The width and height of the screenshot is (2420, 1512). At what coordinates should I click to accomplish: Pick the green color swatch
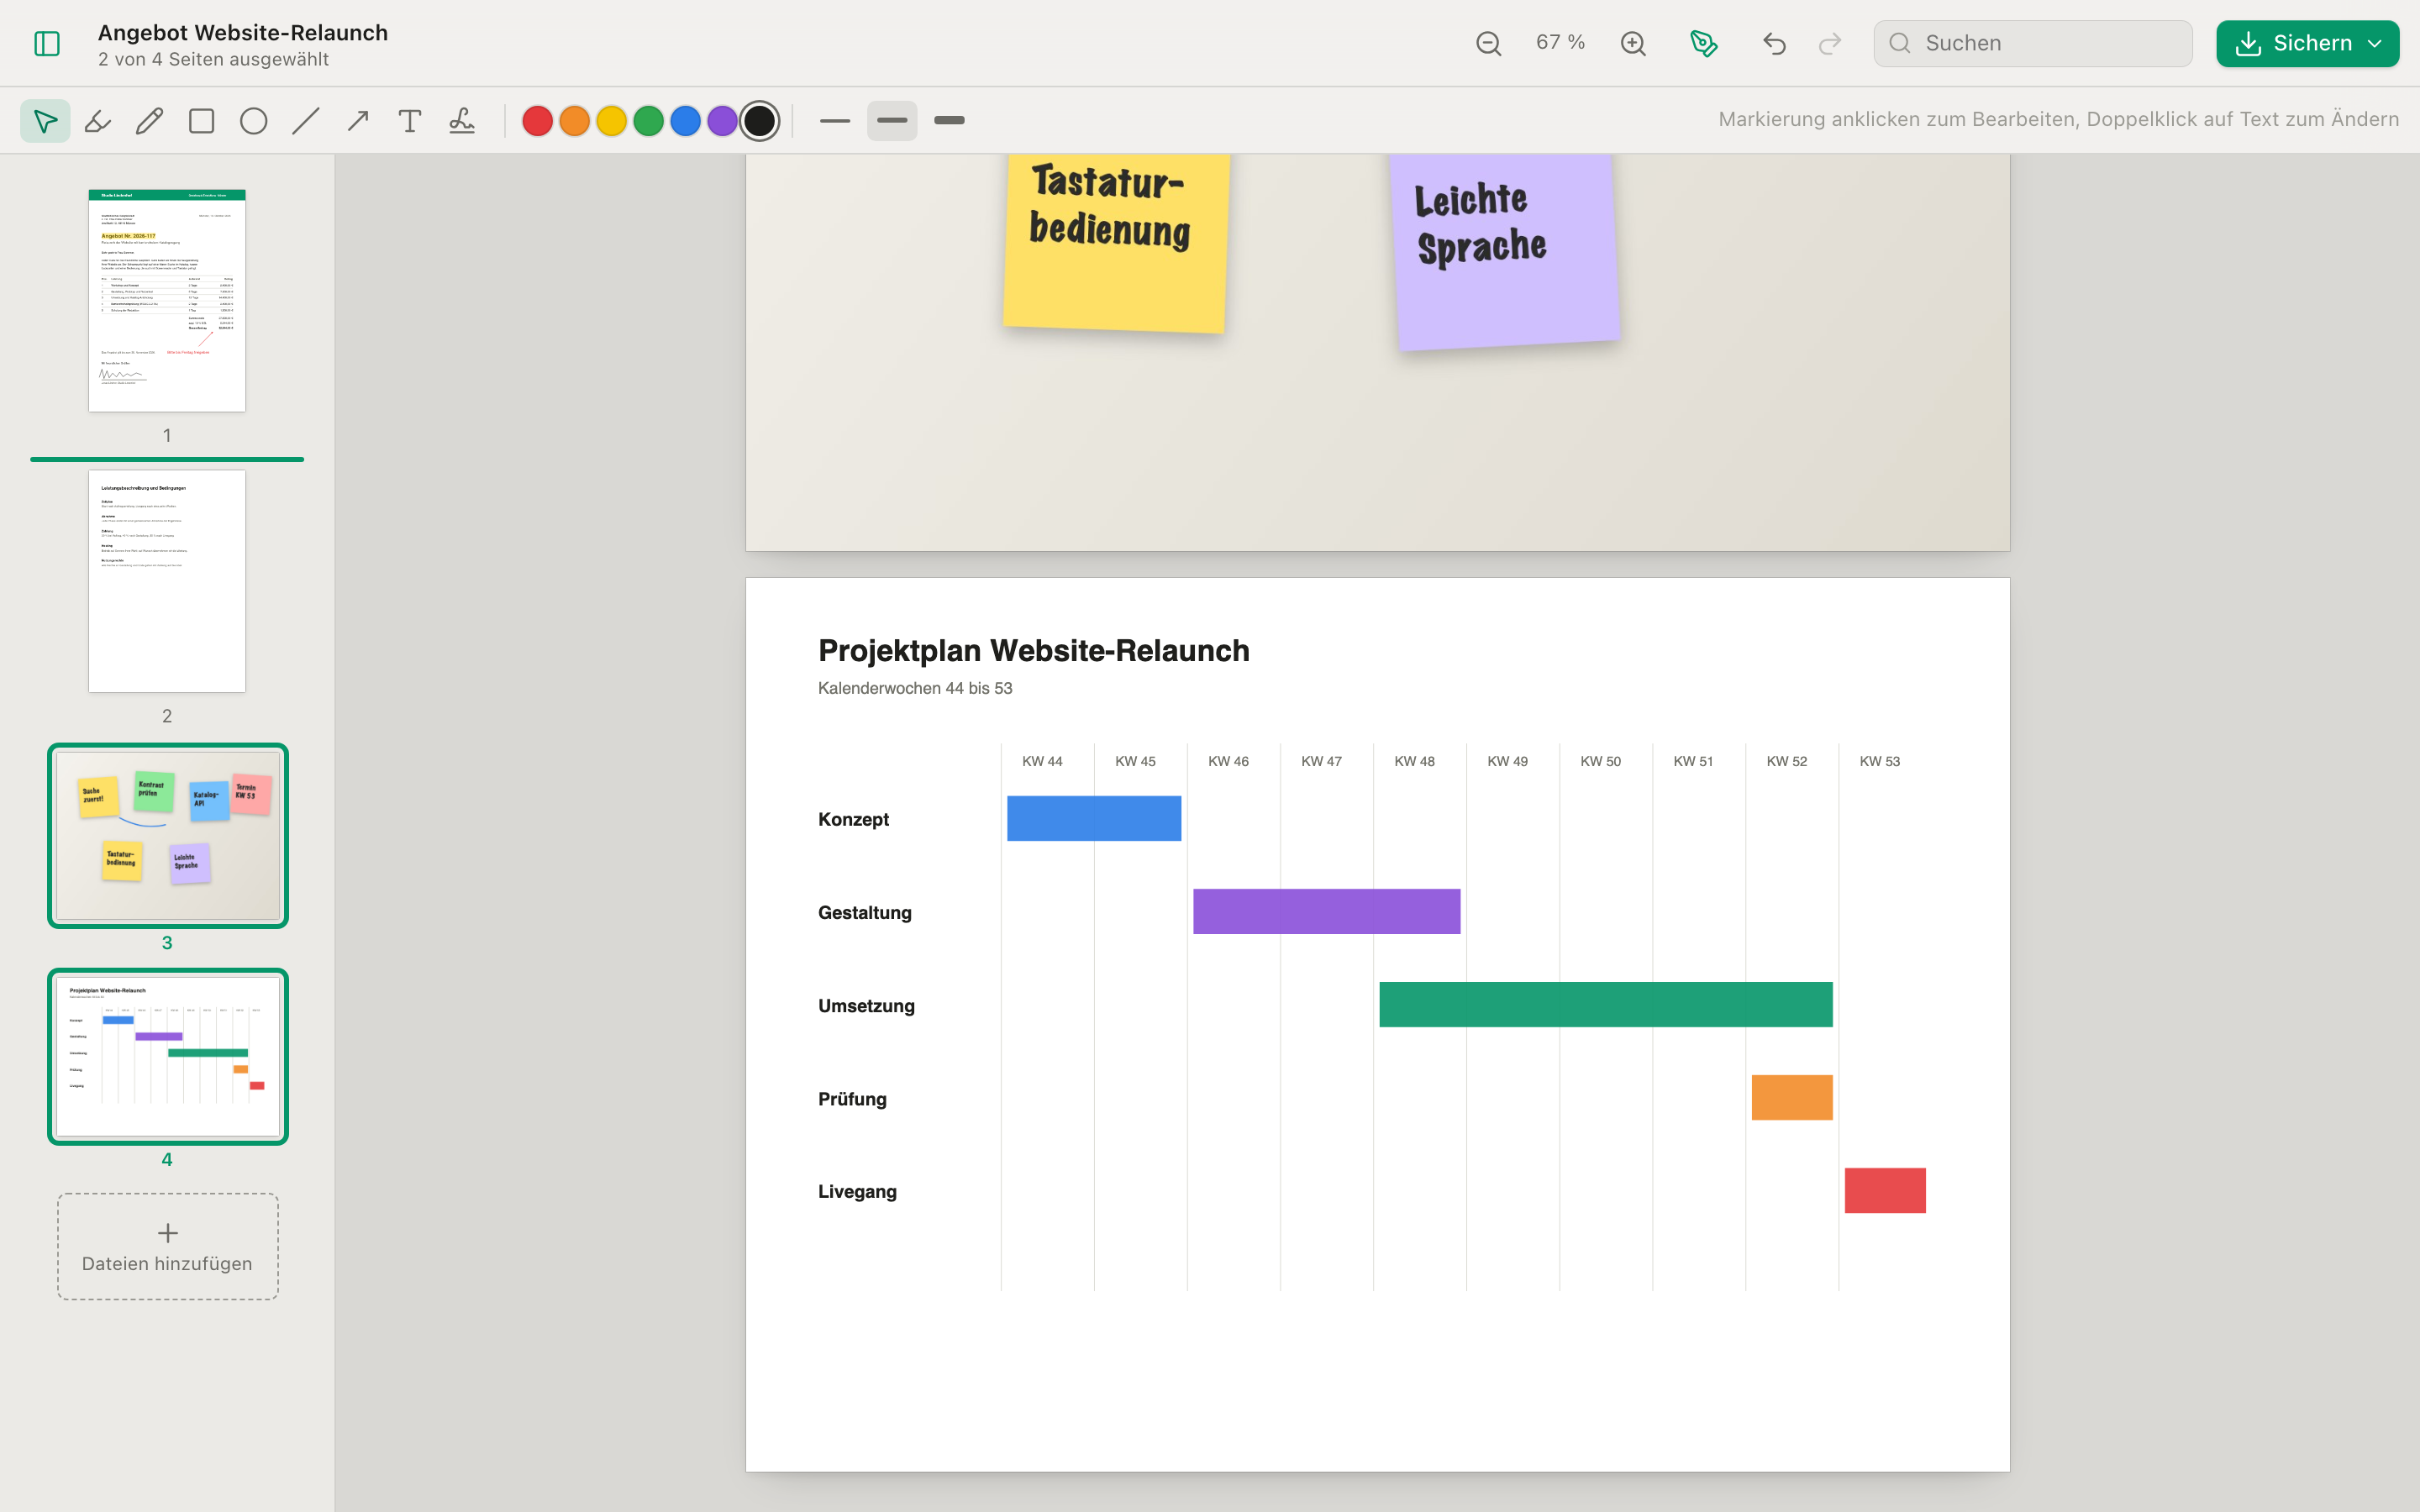click(x=649, y=121)
